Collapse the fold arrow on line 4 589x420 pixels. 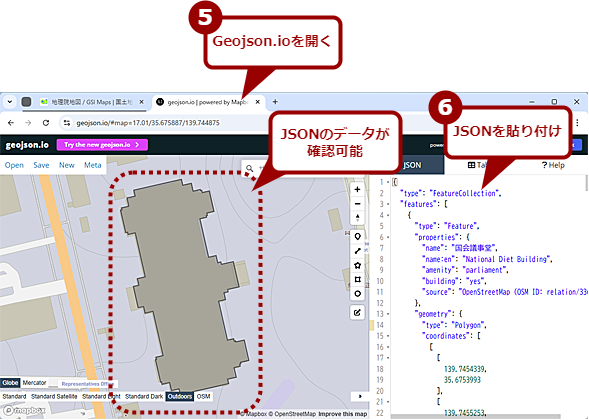point(388,215)
